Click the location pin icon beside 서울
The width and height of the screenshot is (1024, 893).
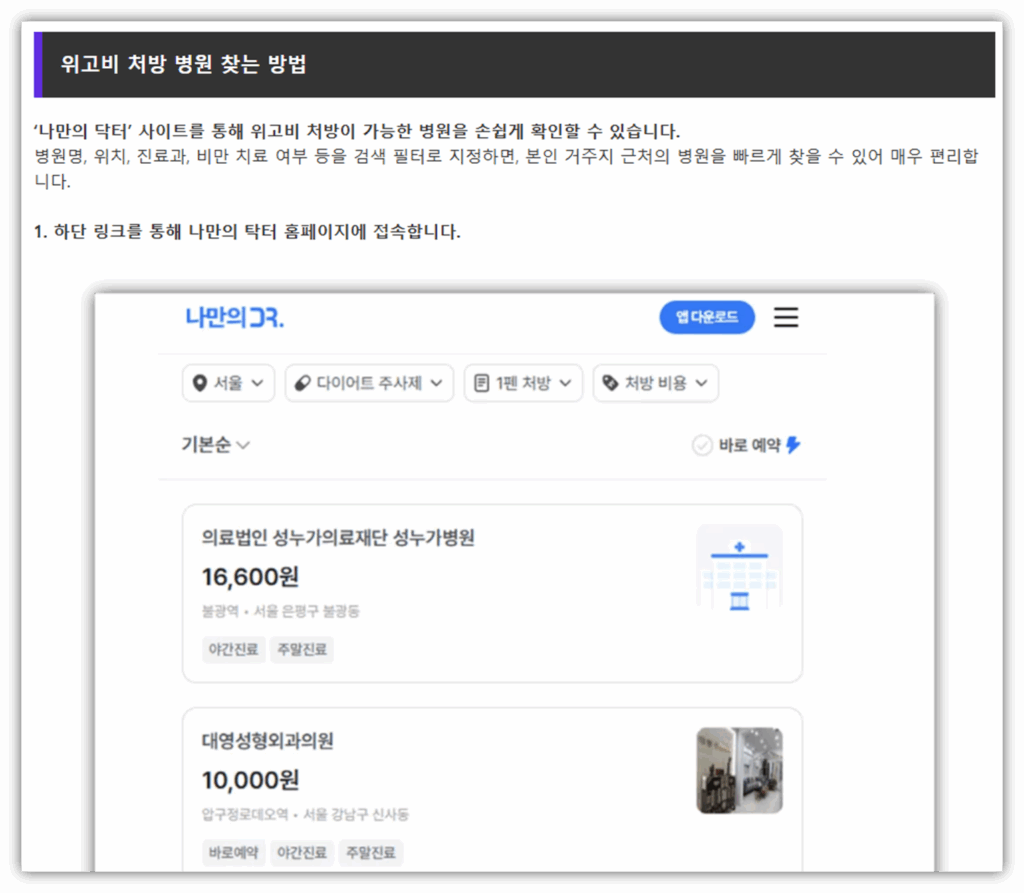point(200,383)
